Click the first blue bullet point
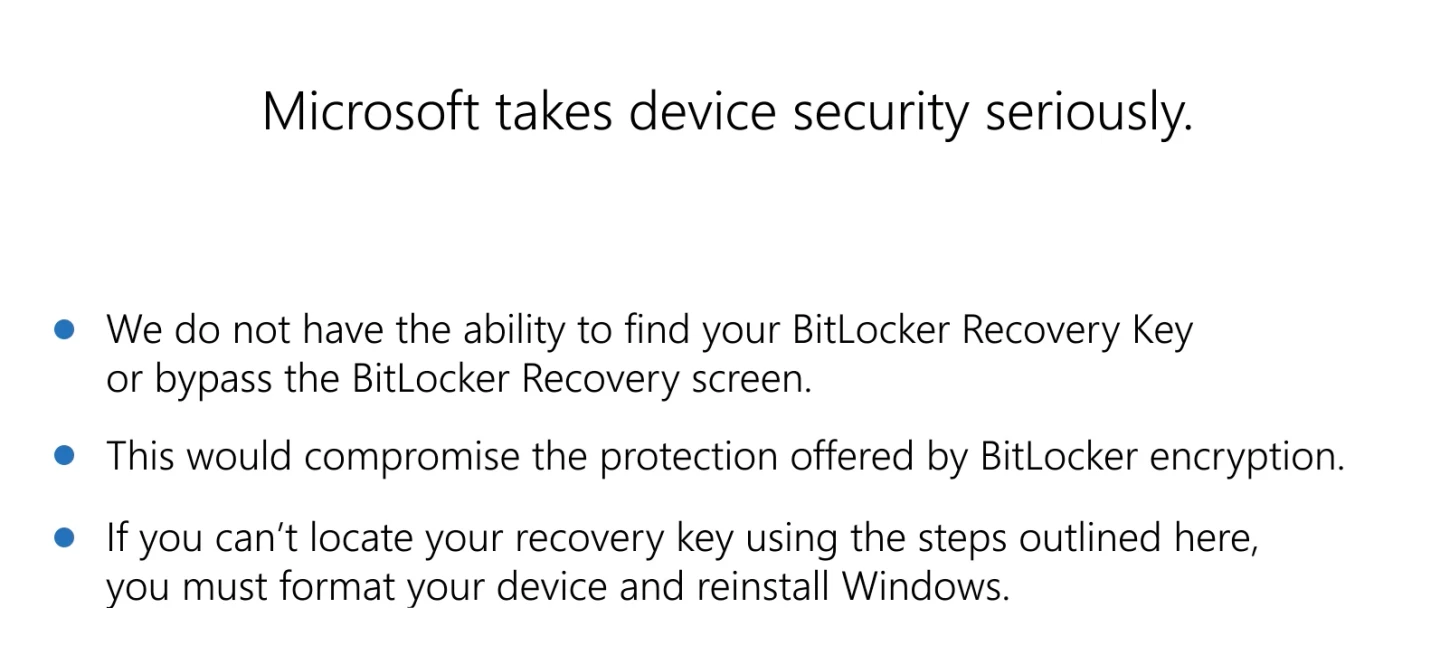The height and width of the screenshot is (646, 1440). [65, 329]
